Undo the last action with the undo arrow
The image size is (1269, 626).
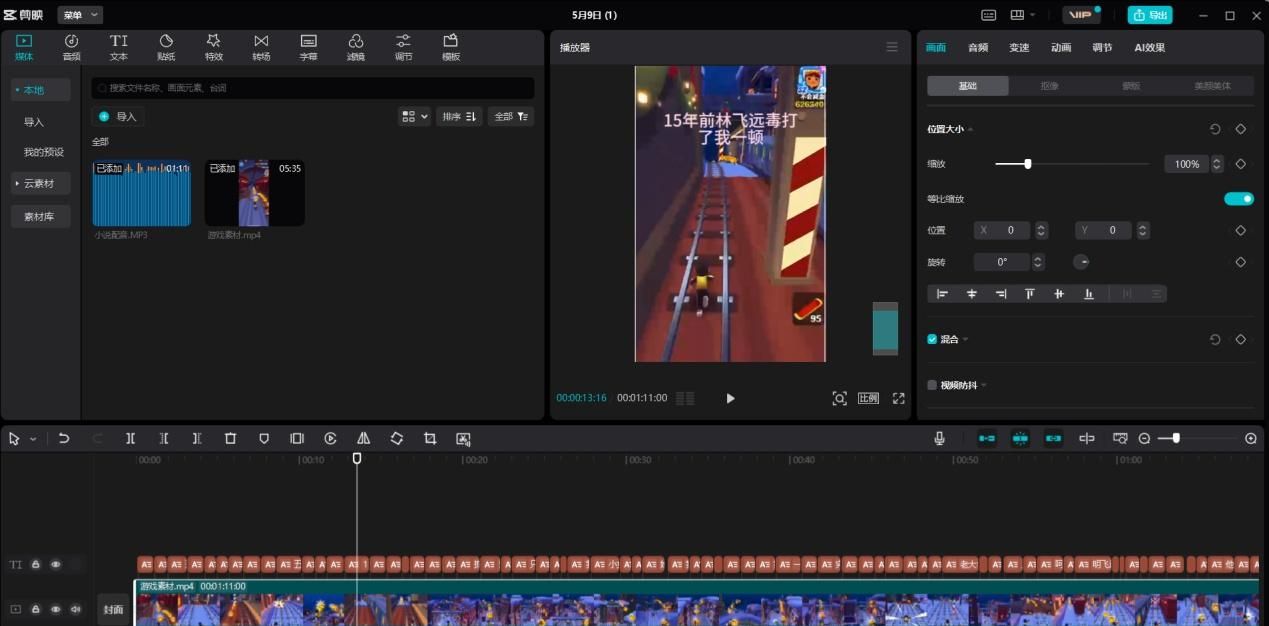coord(64,439)
